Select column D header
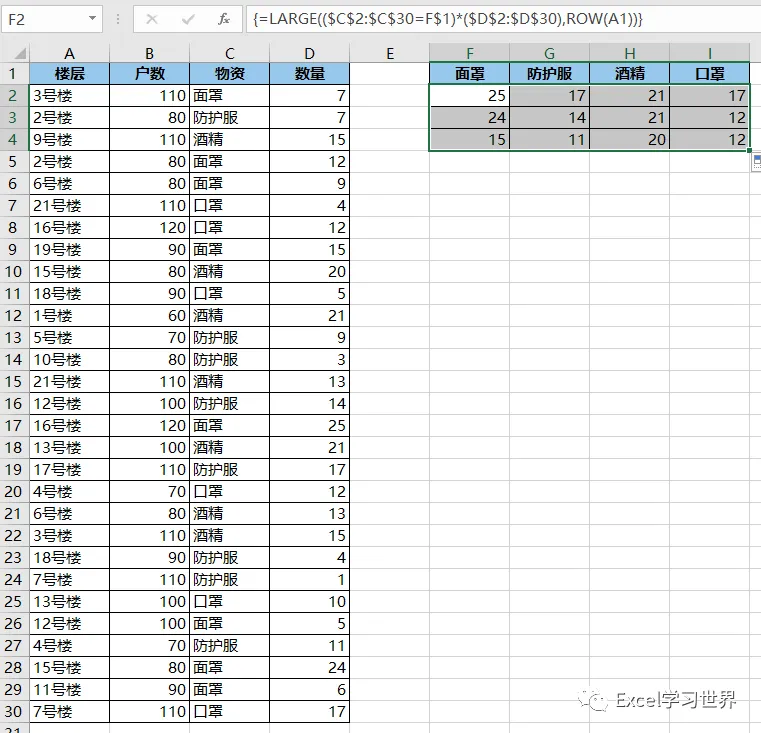 pyautogui.click(x=310, y=53)
